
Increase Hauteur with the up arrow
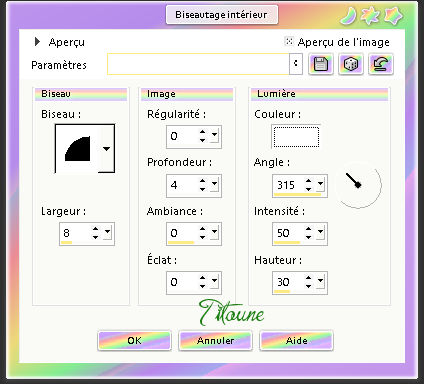click(309, 278)
